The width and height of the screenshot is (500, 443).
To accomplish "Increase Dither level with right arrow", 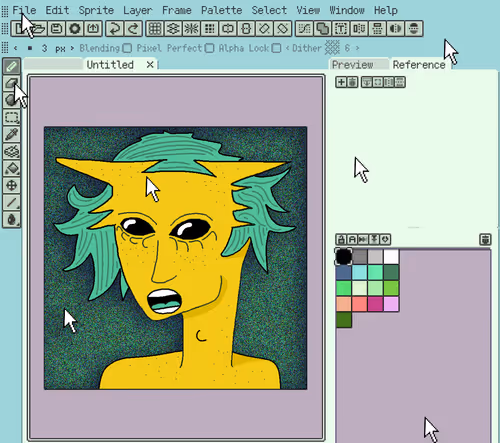I will click(x=357, y=48).
